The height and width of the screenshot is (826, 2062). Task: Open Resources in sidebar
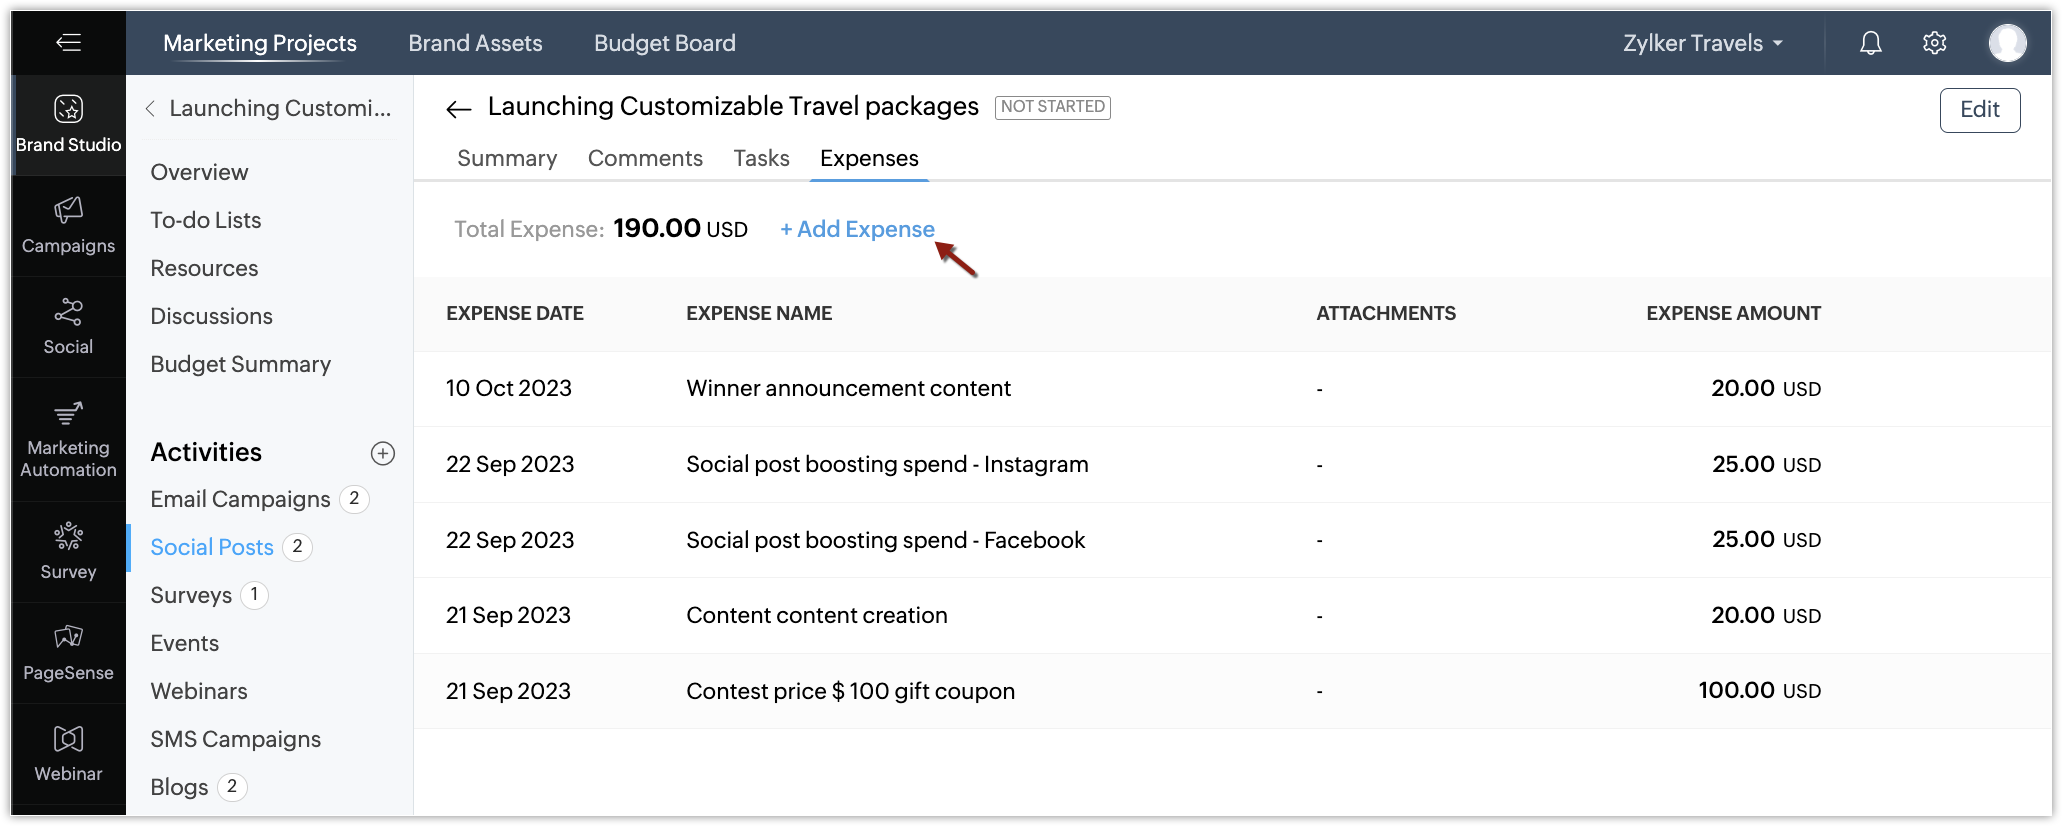coord(204,268)
